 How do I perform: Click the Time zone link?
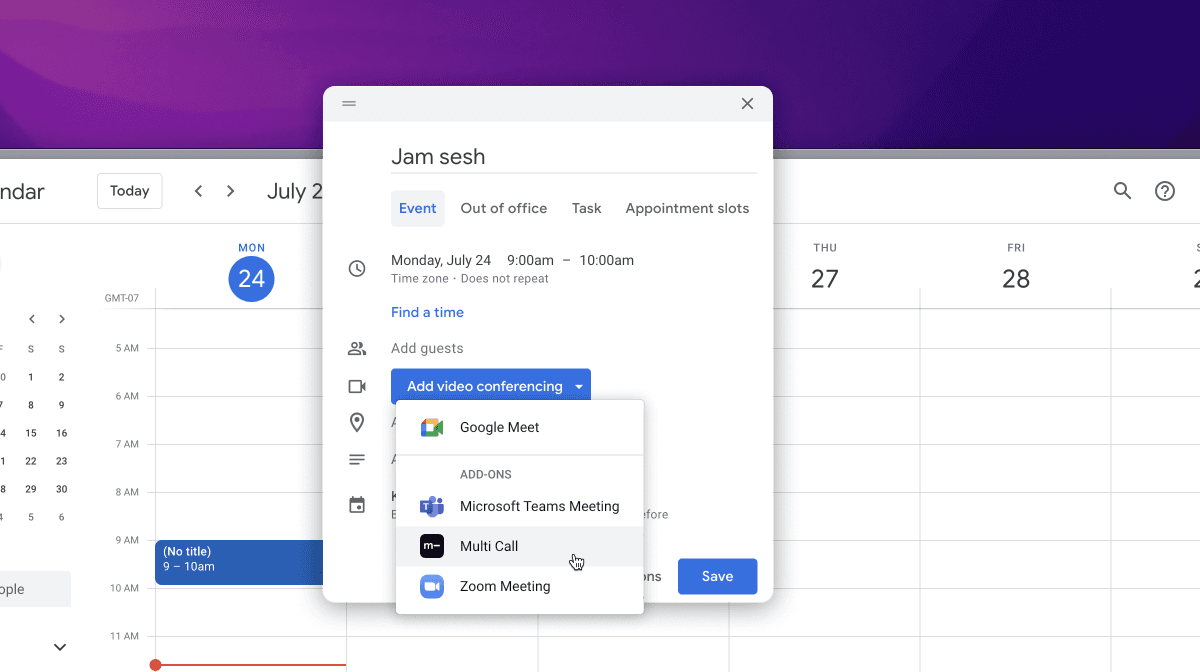tap(420, 279)
